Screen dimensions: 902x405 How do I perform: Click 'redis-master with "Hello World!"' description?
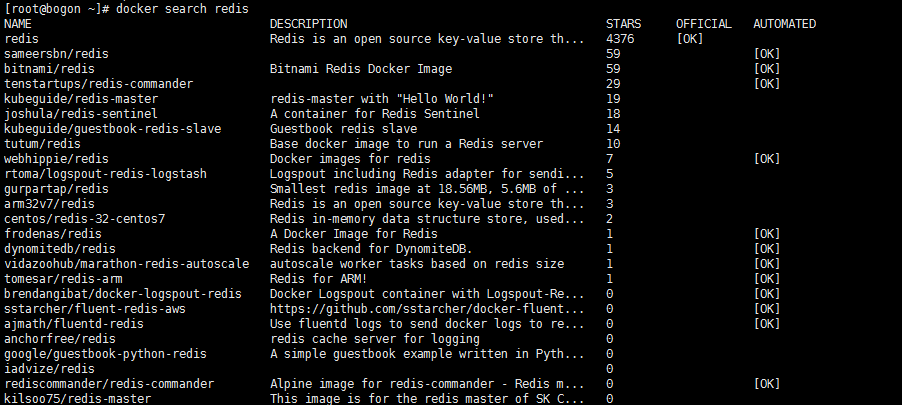tap(381, 98)
